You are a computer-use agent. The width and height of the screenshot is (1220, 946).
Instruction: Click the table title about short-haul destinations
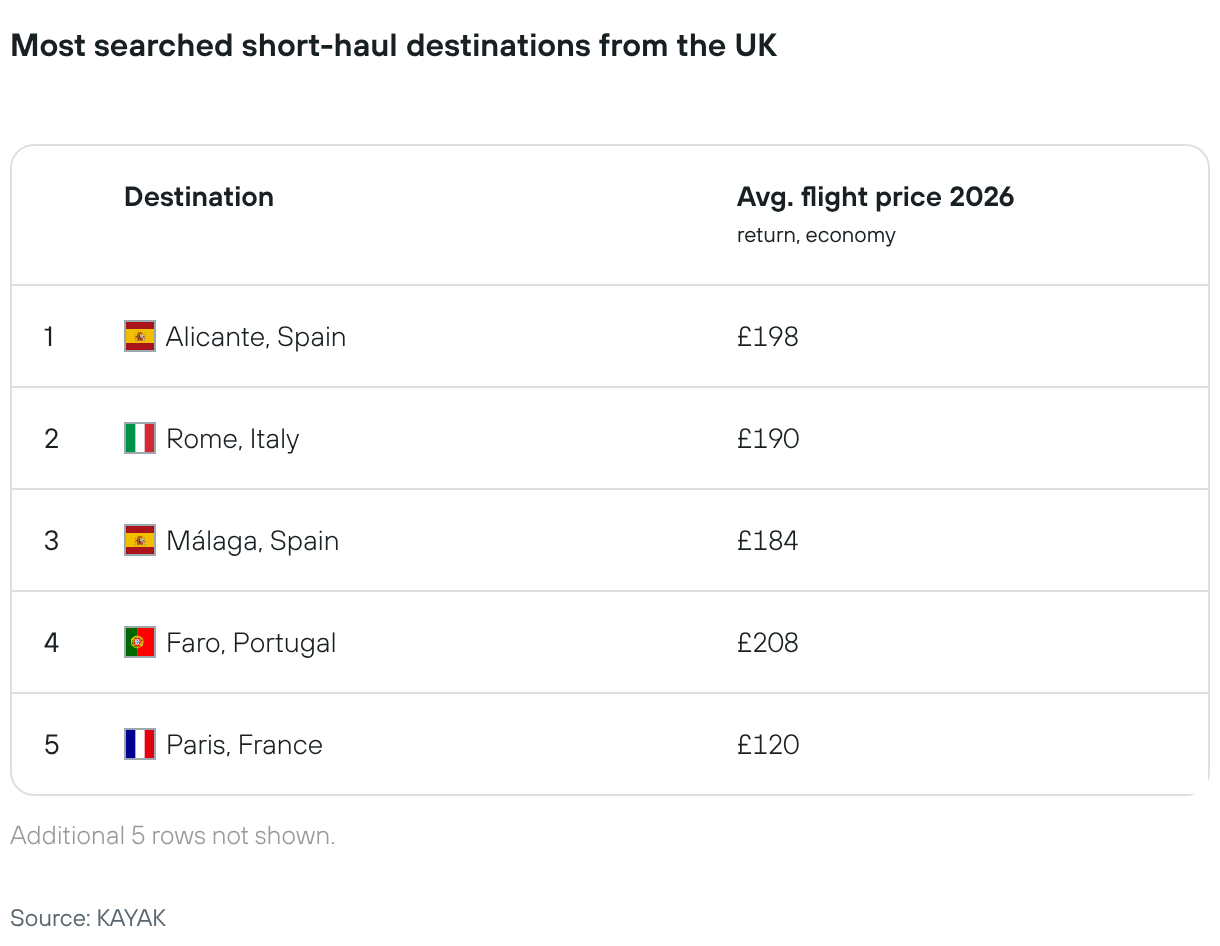(393, 46)
